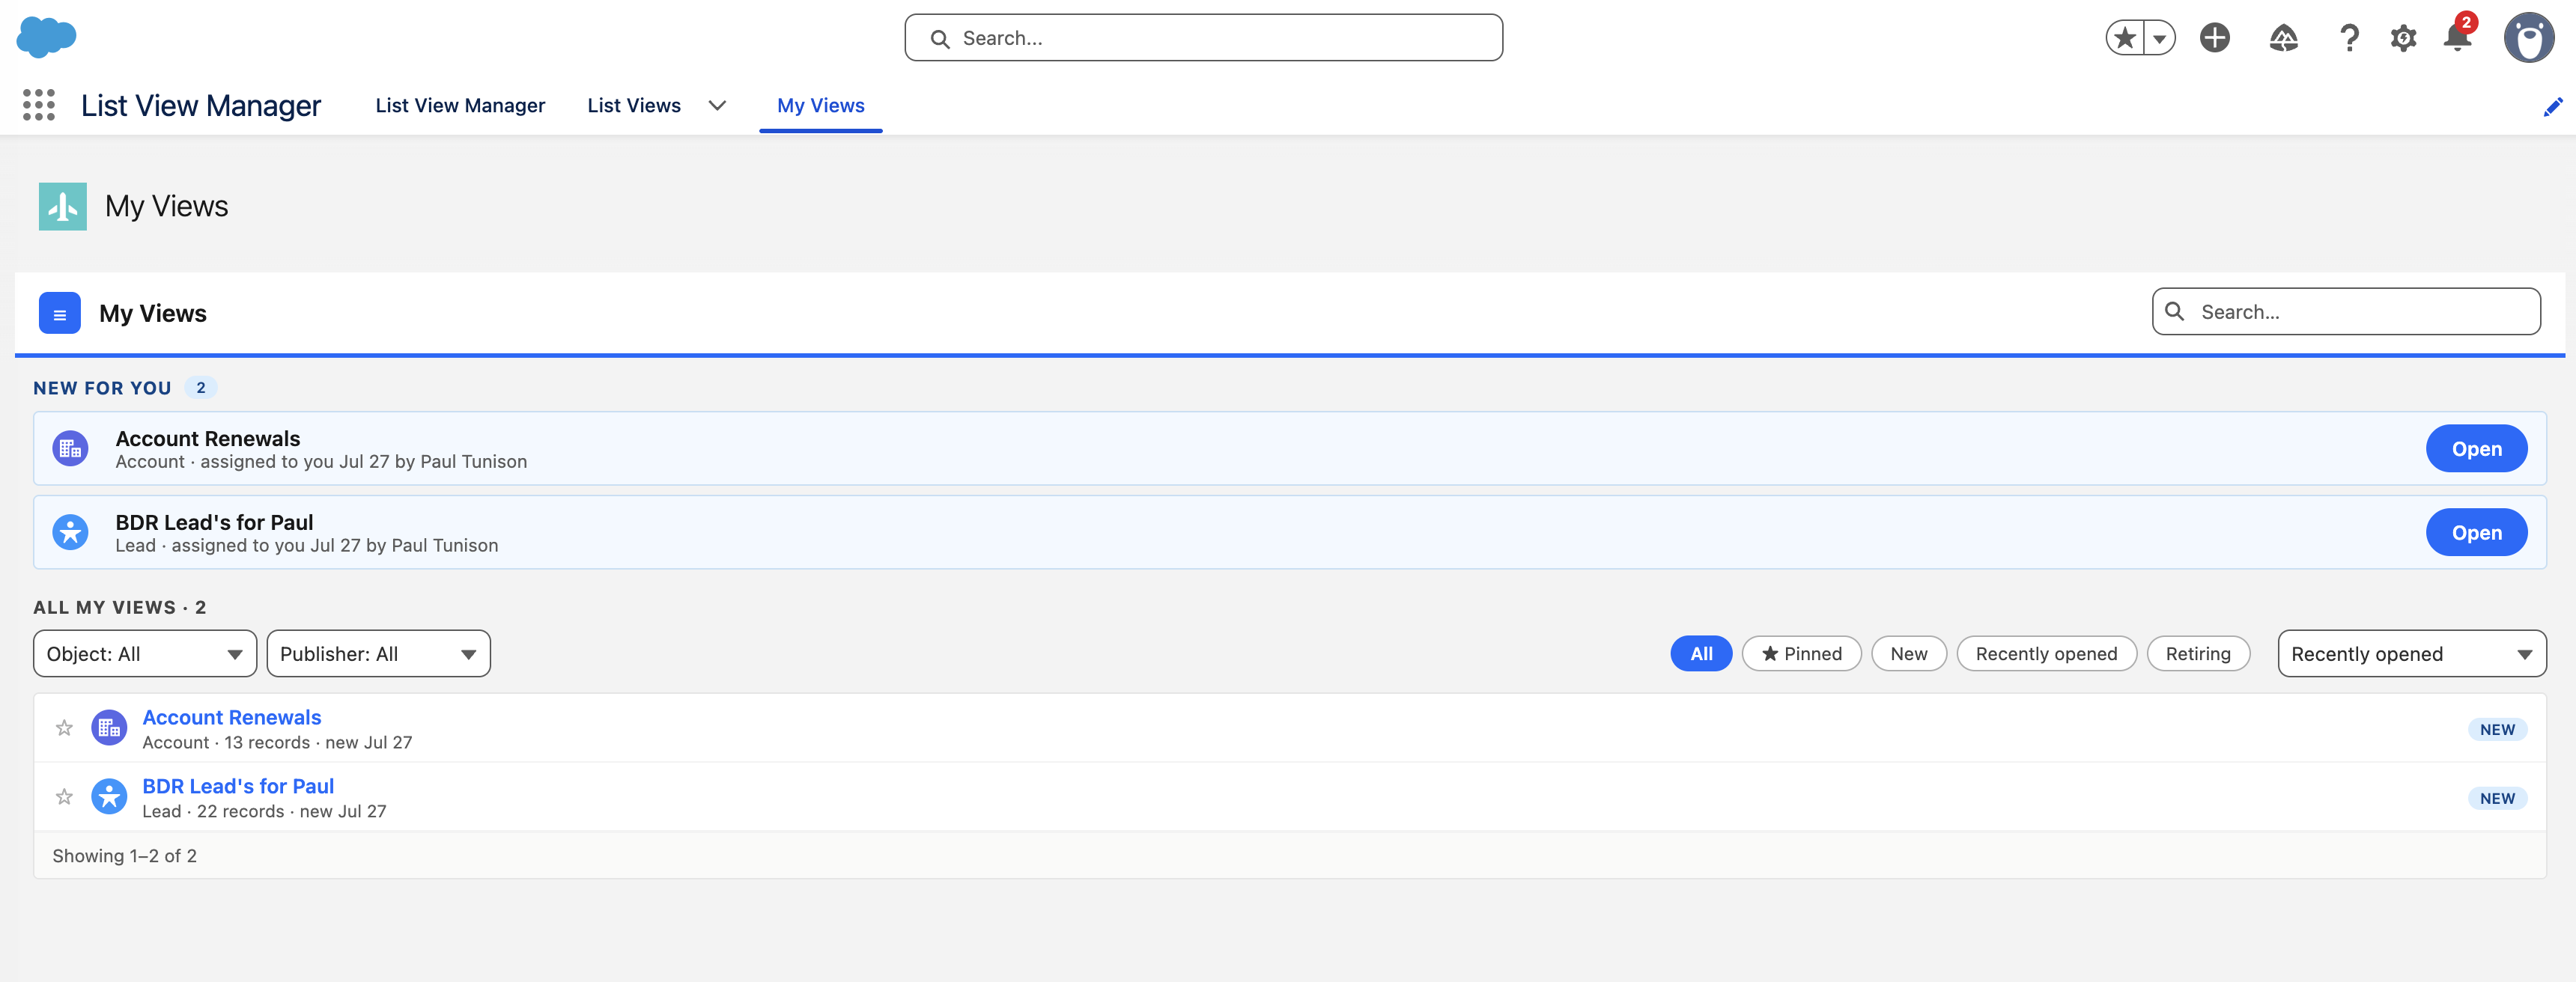Open the Publisher: All dropdown
This screenshot has width=2576, height=982.
378,653
